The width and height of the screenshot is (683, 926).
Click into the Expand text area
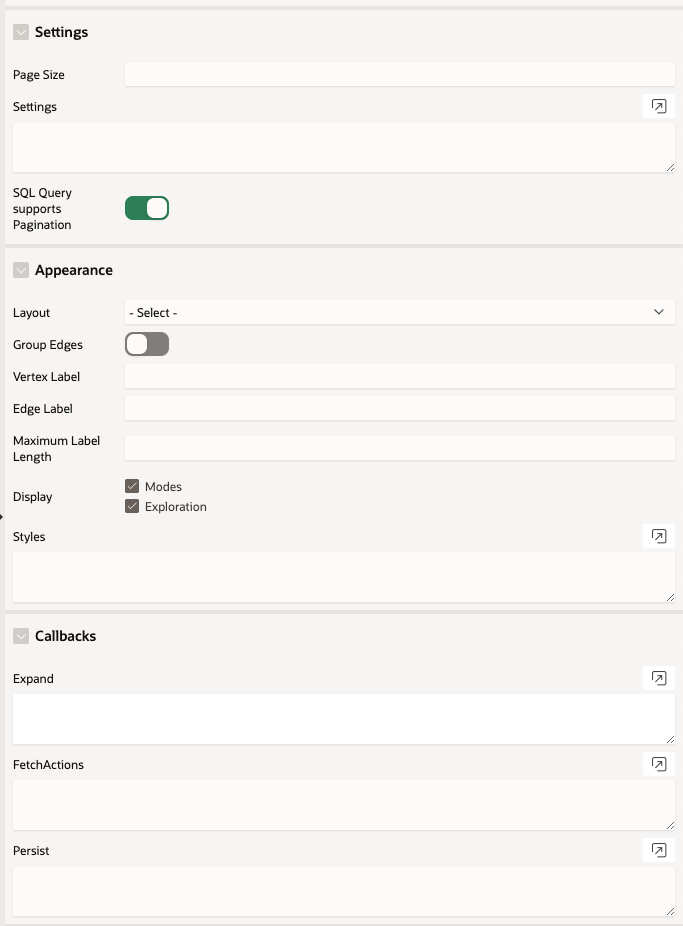(344, 719)
